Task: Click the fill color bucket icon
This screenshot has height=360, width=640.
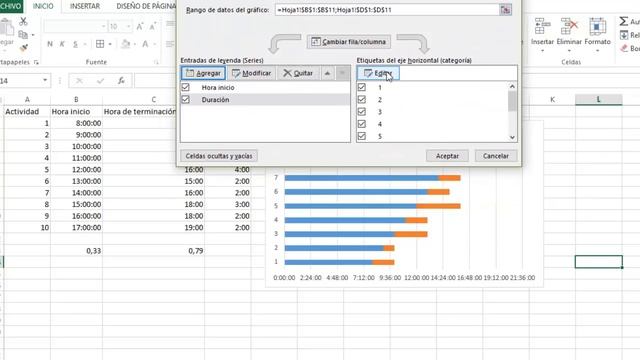Action: point(126,44)
